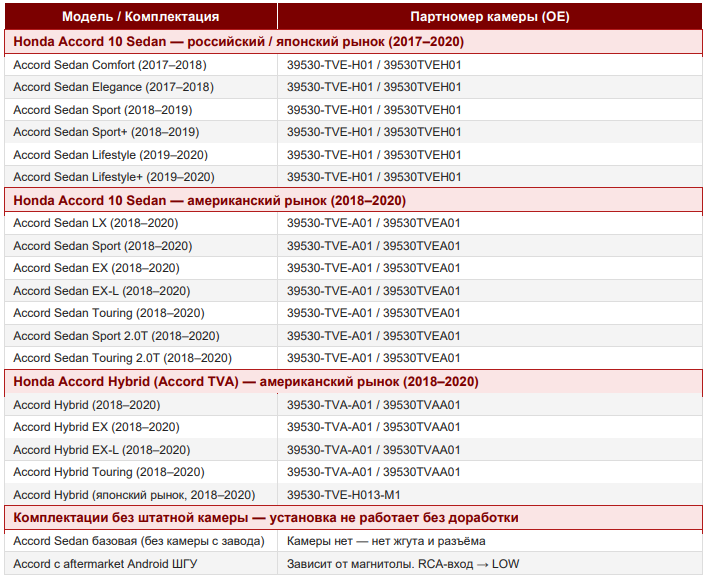Click 'Камеры нет — нет жгута и разъёма' cell

(490, 541)
